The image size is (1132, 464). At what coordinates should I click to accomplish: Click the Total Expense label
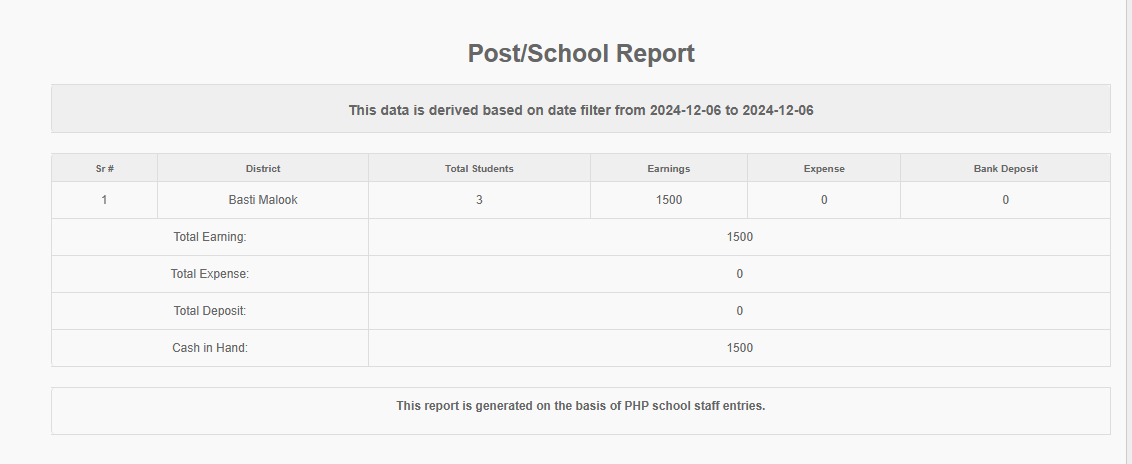[x=210, y=274]
